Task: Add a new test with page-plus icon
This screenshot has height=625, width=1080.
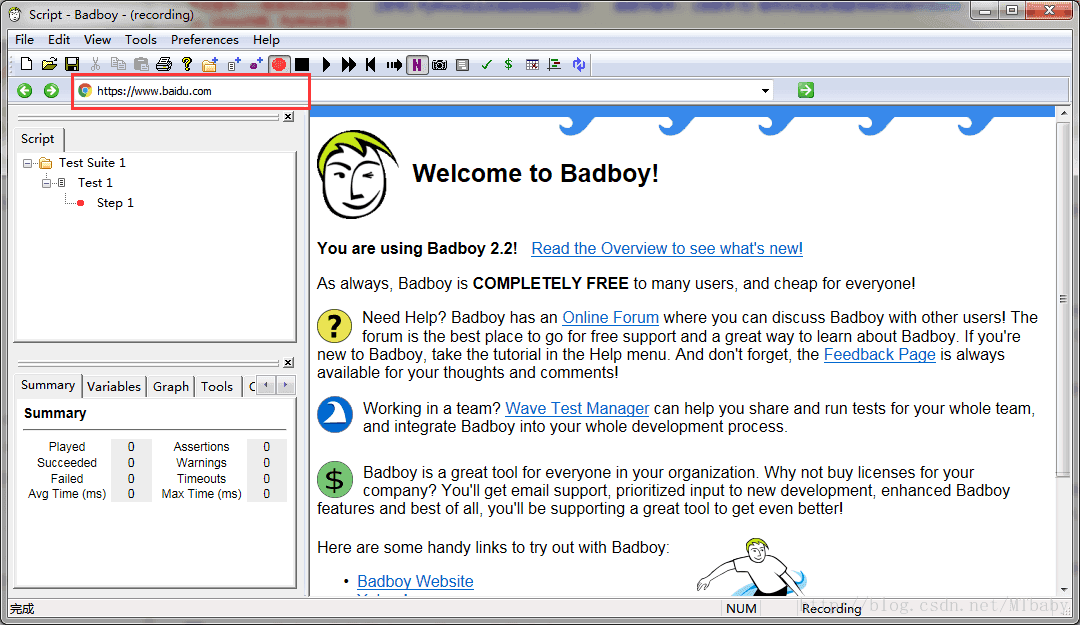Action: (233, 64)
